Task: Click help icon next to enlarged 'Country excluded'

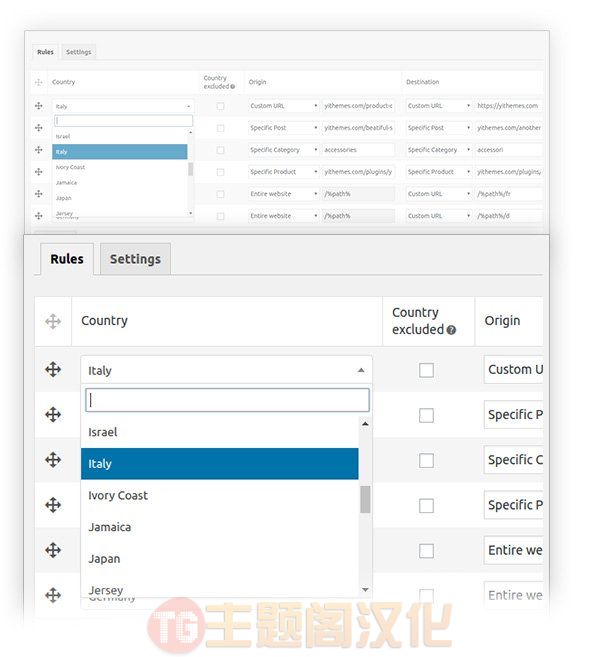Action: coord(451,330)
